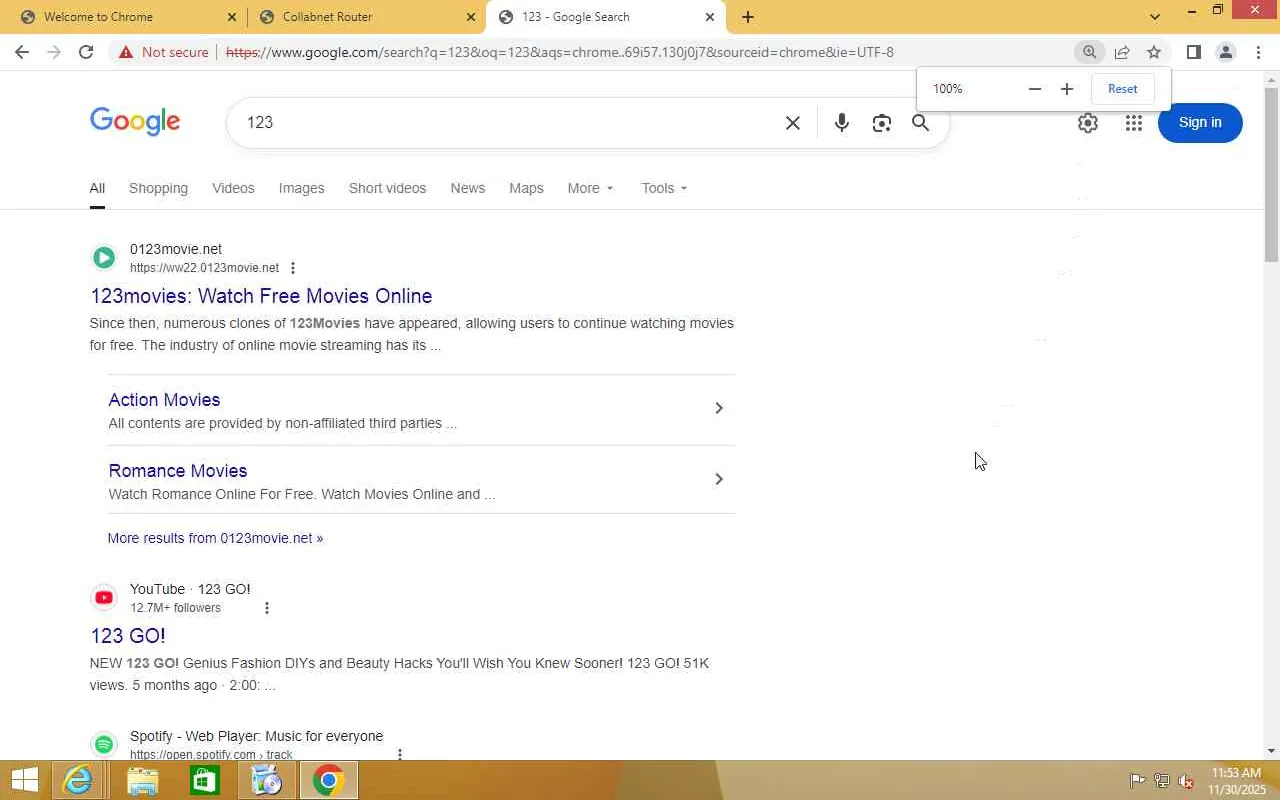Open the Google apps grid
Viewport: 1280px width, 800px height.
[1133, 123]
